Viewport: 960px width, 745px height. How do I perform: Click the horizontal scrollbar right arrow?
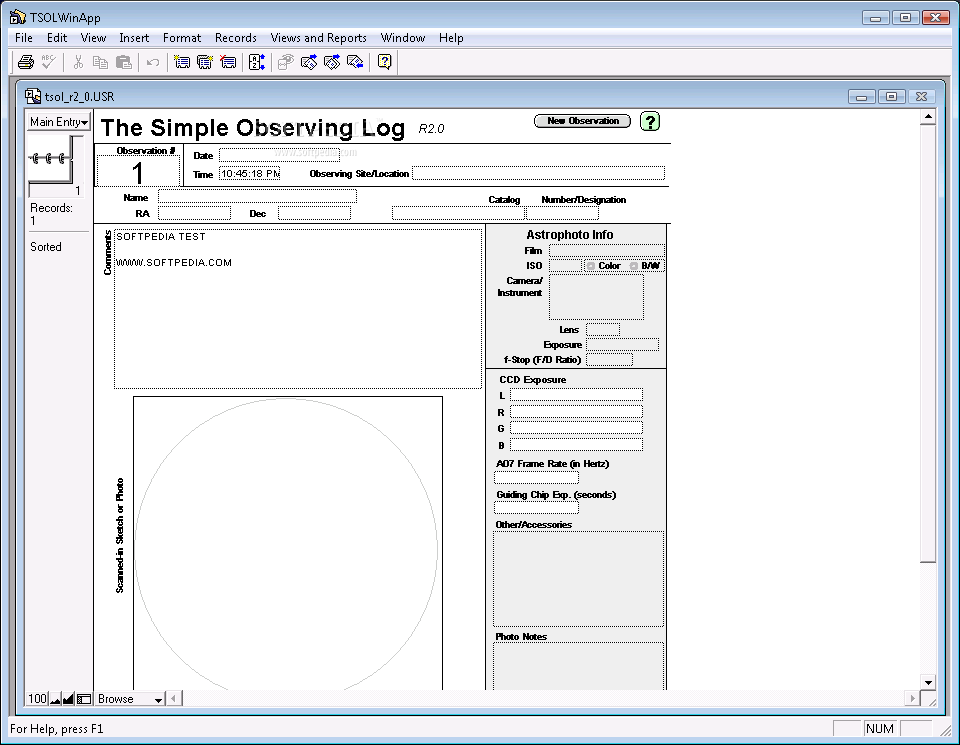click(x=912, y=698)
